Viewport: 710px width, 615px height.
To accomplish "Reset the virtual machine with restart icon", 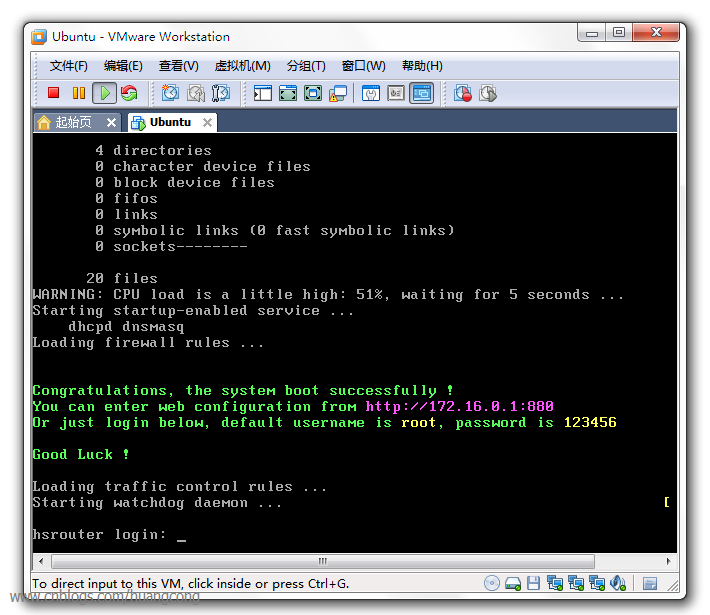I will click(129, 93).
